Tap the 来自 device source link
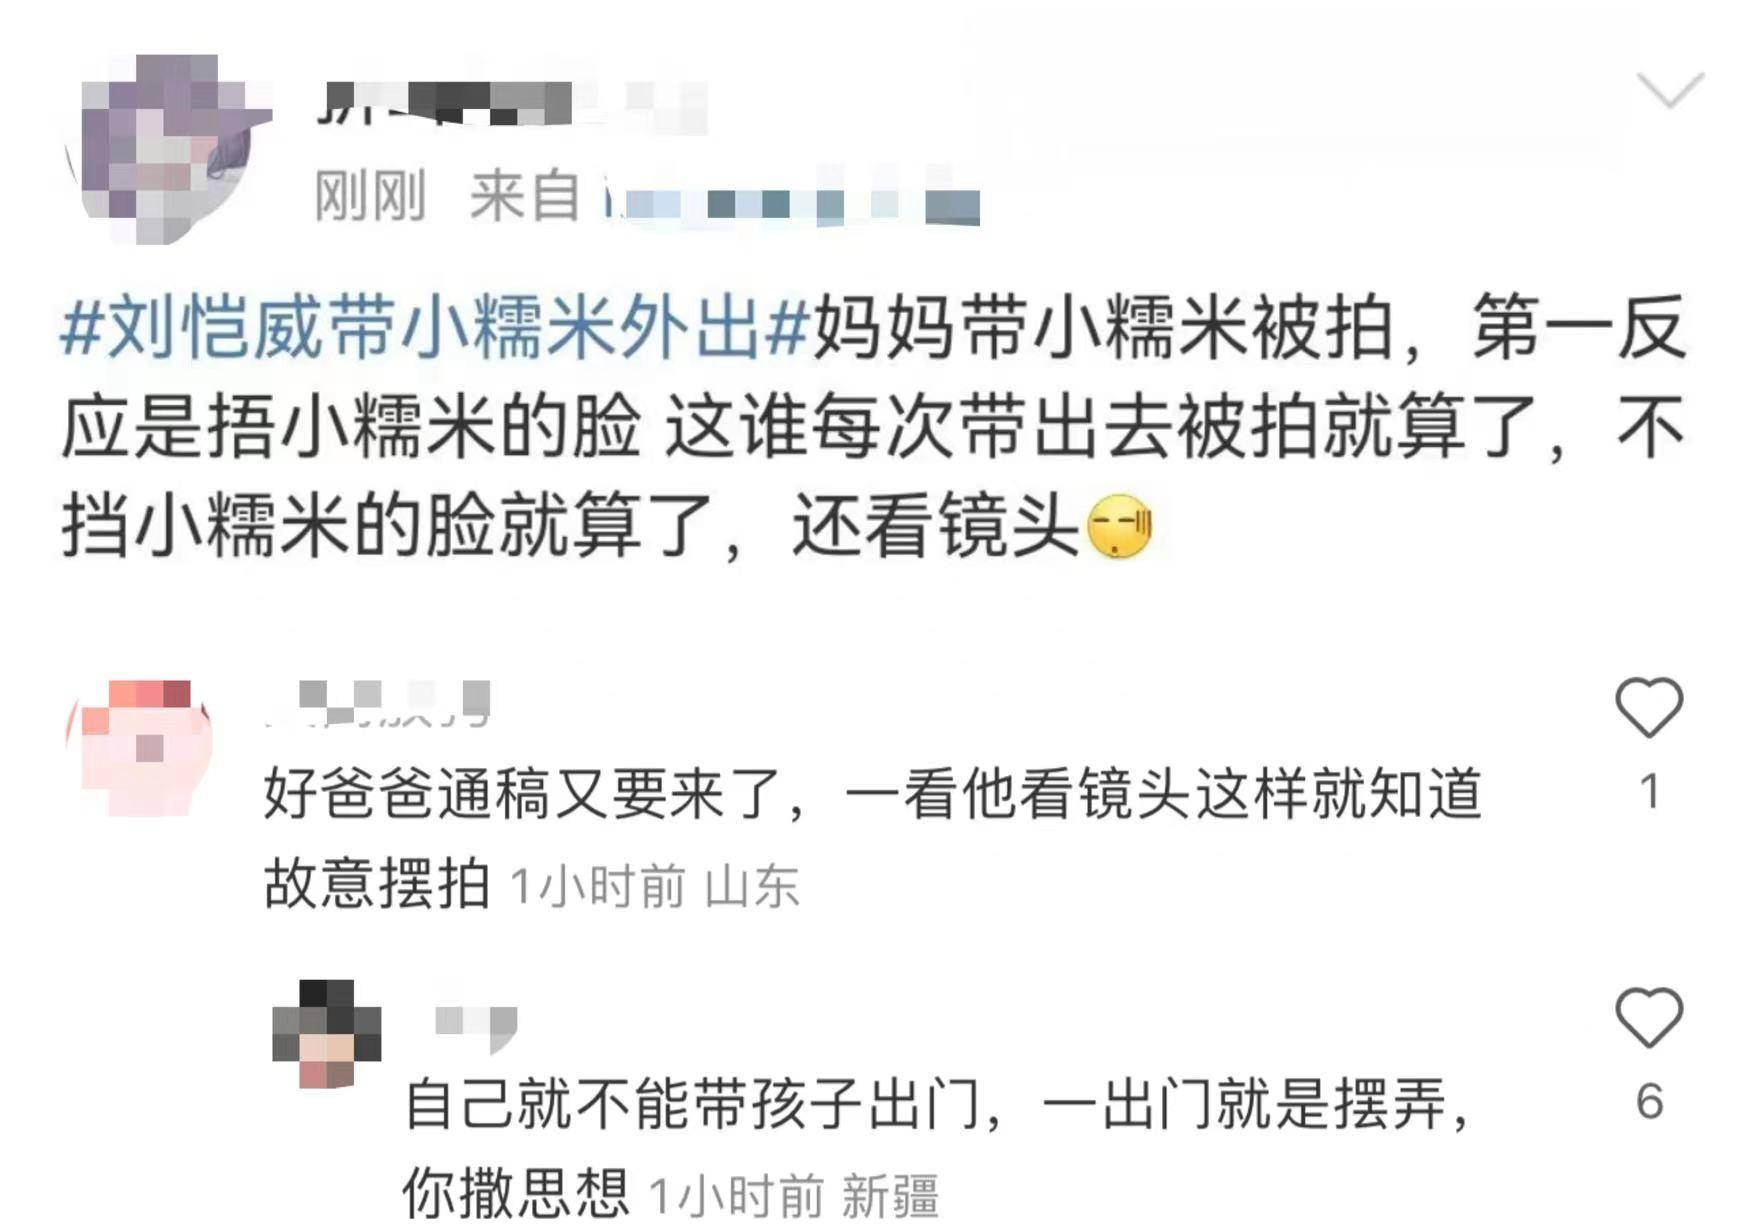This screenshot has height=1229, width=1756. (x=724, y=196)
